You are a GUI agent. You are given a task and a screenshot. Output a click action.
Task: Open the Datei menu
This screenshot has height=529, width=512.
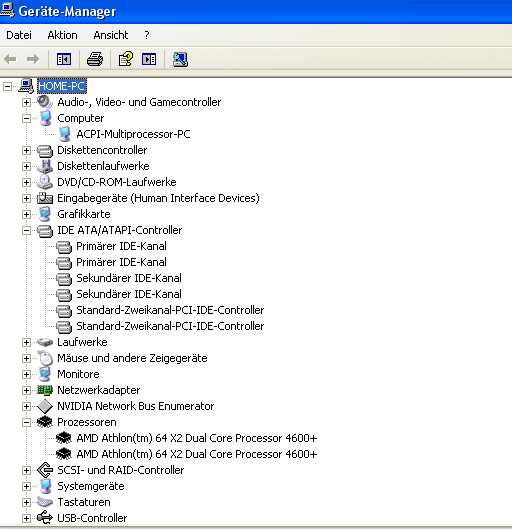[x=19, y=35]
